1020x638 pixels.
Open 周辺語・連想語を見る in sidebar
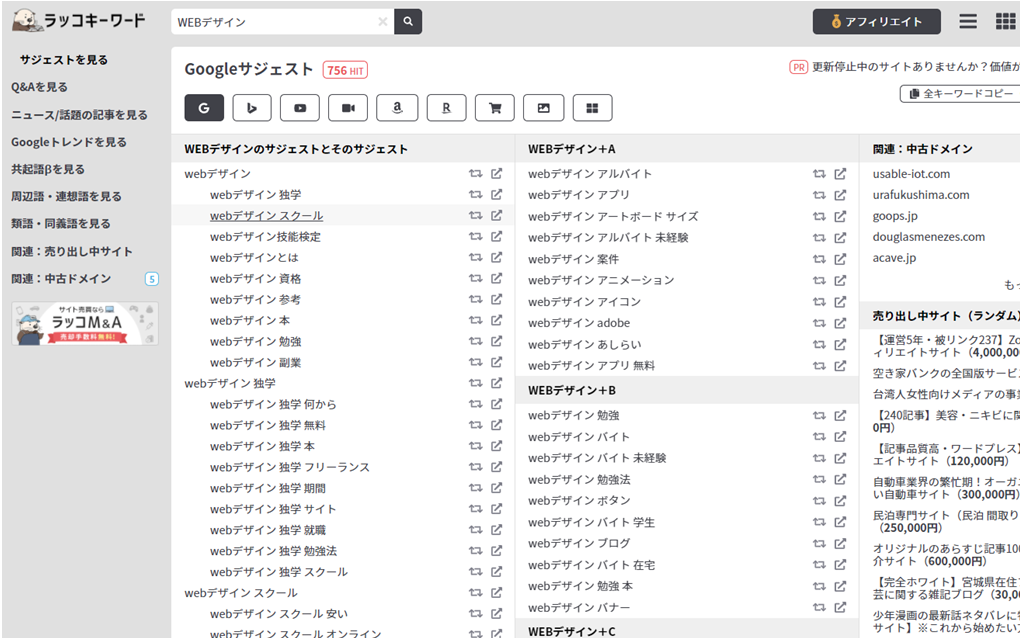pos(66,196)
